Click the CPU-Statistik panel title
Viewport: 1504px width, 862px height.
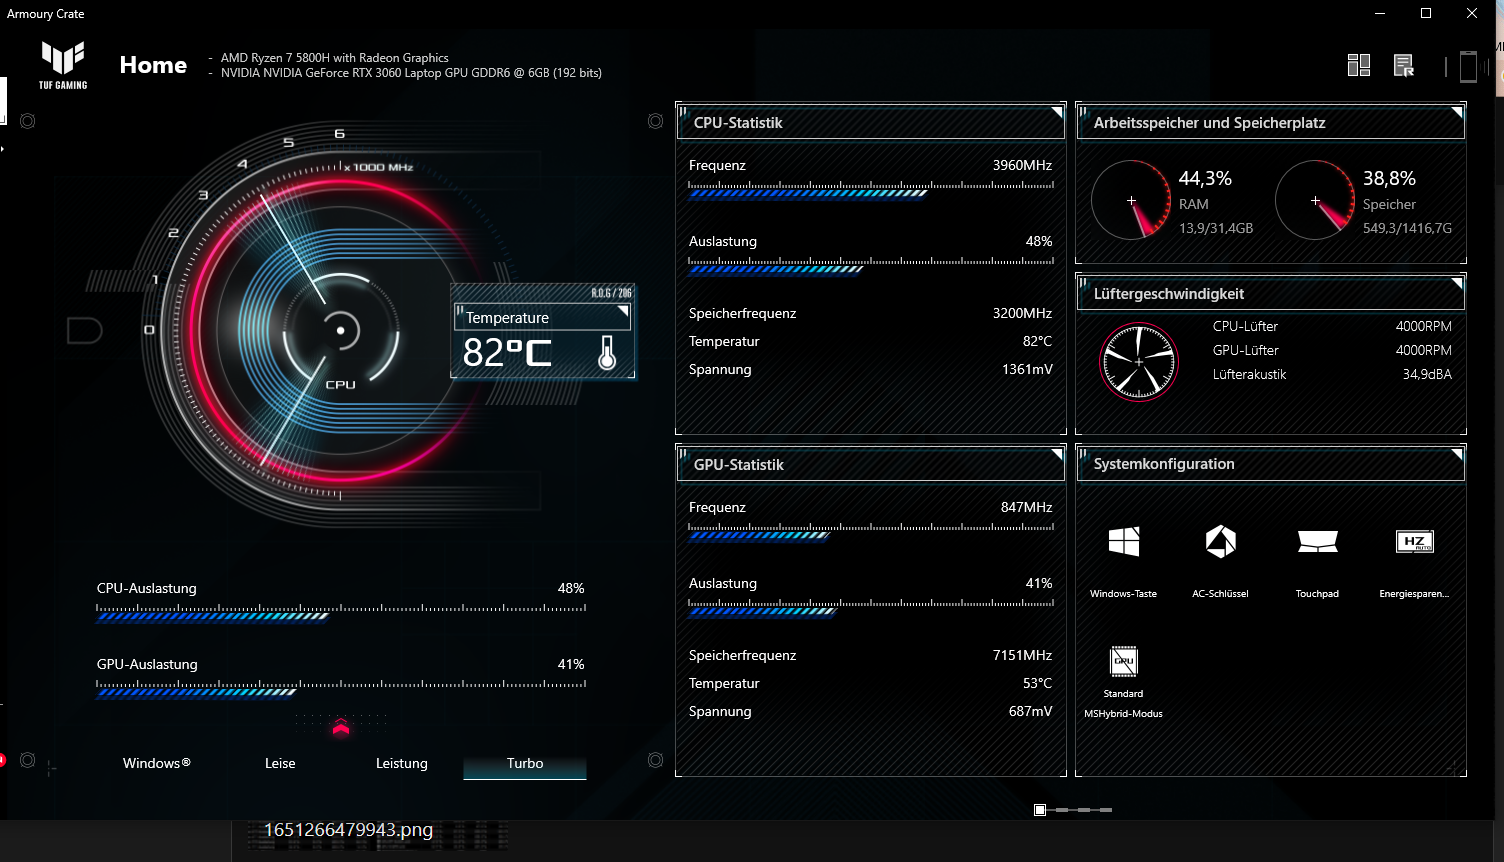pyautogui.click(x=738, y=123)
